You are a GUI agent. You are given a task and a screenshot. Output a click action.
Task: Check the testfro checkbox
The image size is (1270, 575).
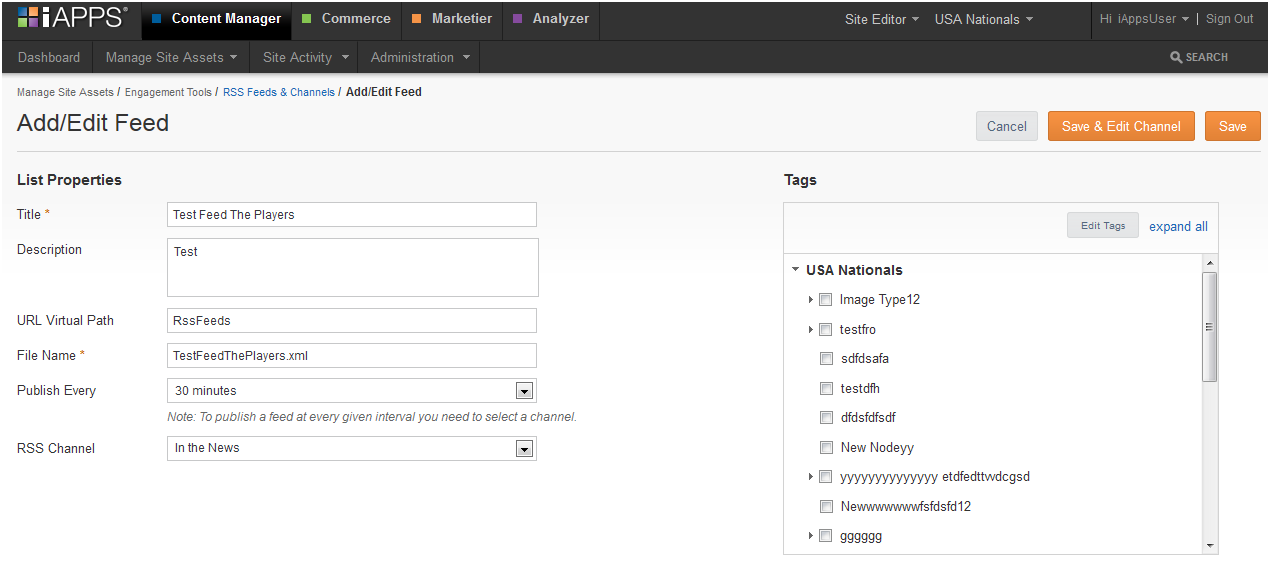[x=826, y=329]
